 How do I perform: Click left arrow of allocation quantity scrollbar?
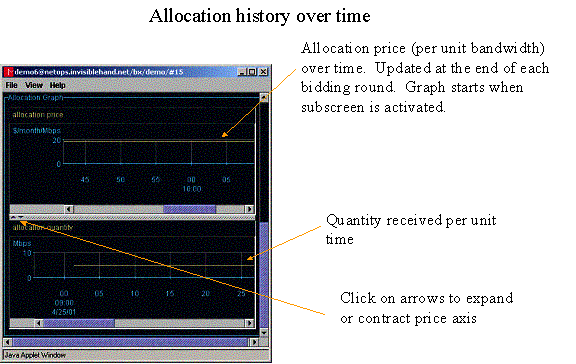click(x=39, y=323)
